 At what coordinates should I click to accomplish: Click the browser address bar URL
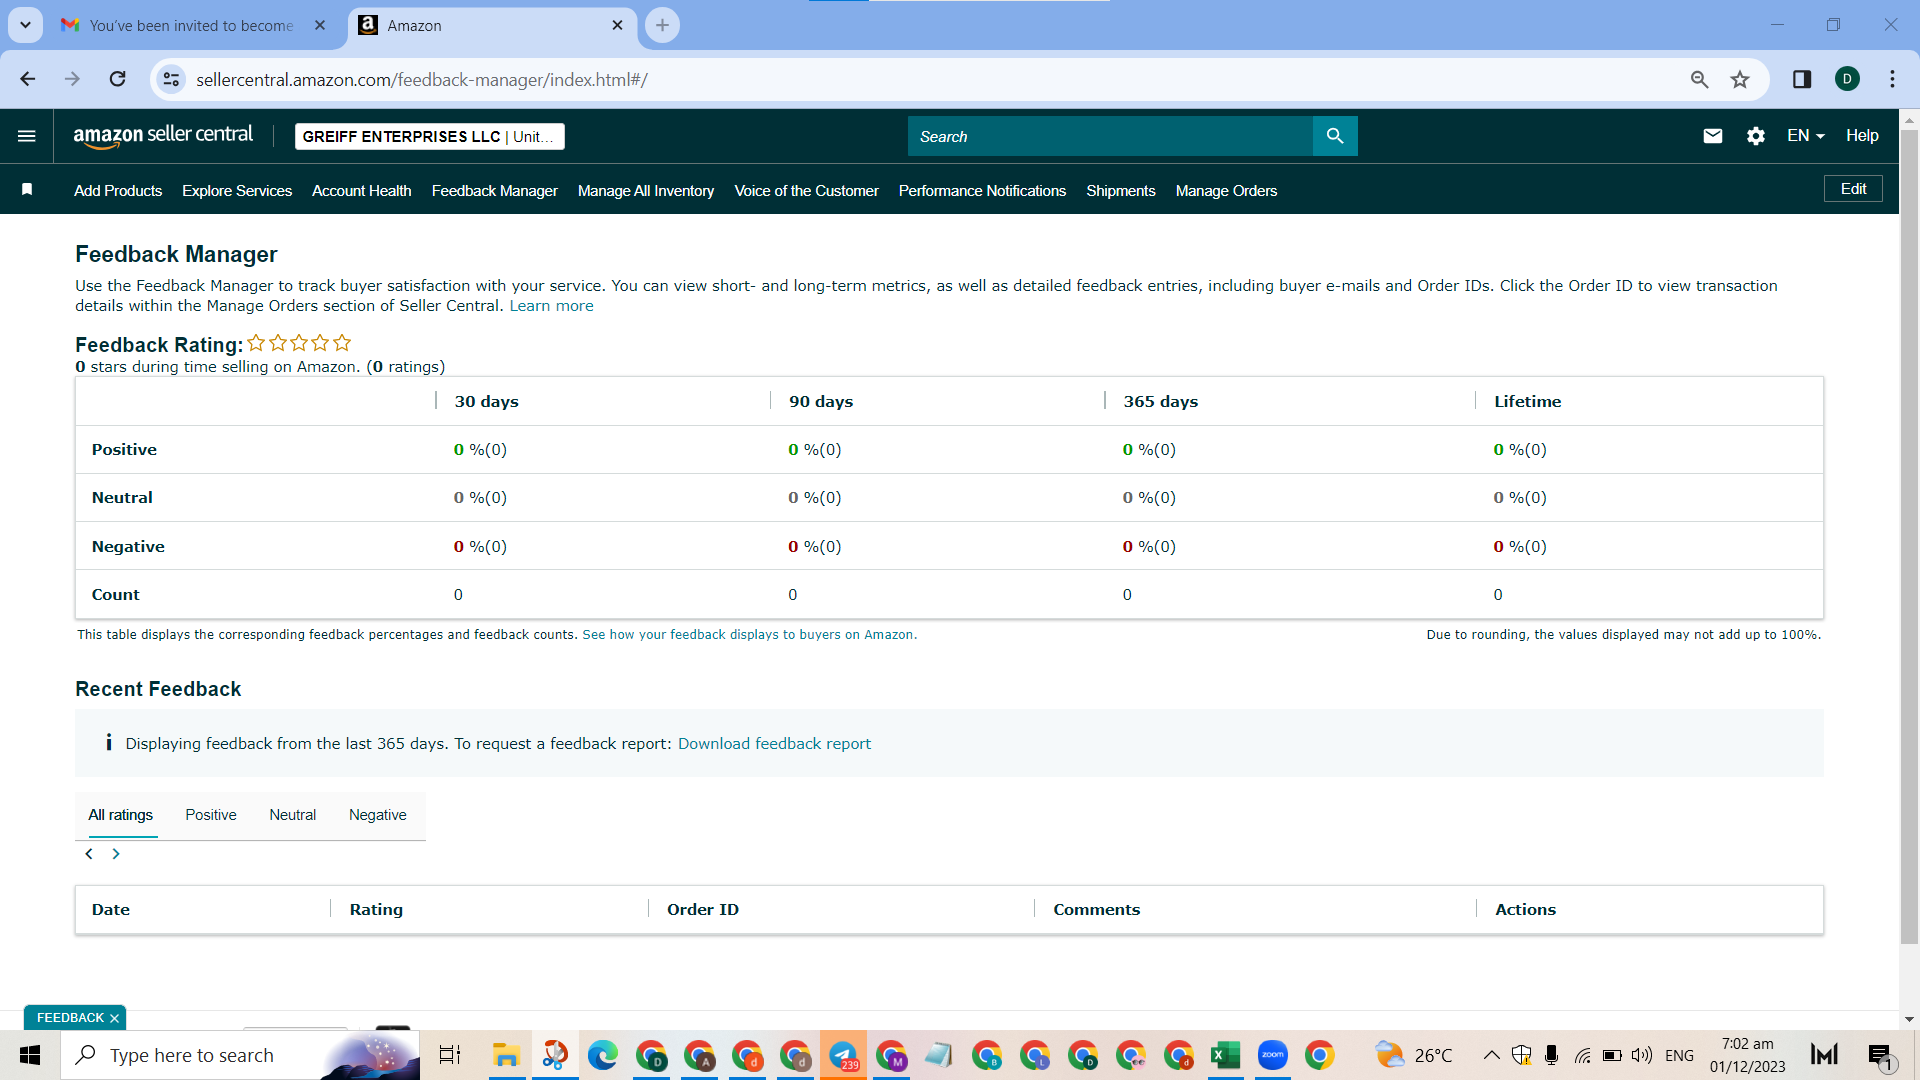[x=422, y=80]
